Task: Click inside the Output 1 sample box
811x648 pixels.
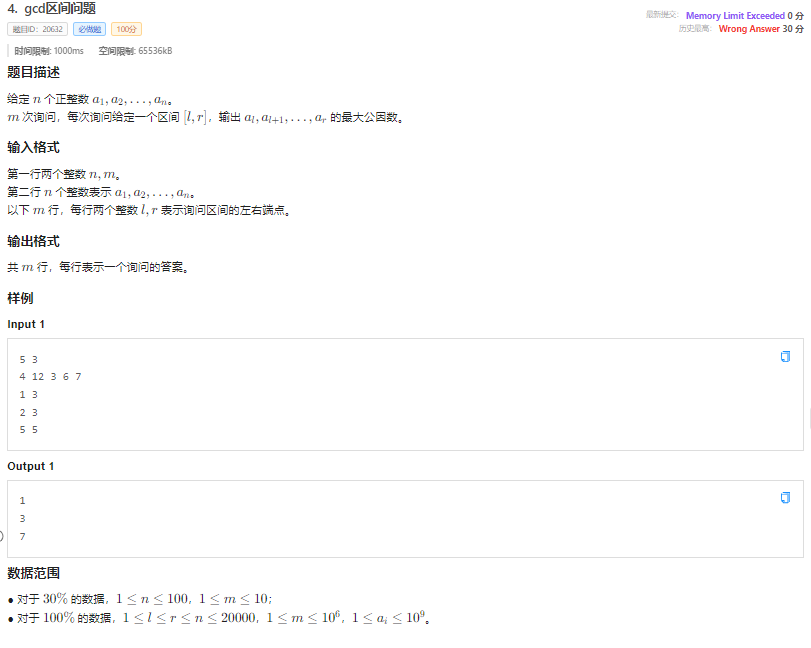Action: tap(406, 519)
